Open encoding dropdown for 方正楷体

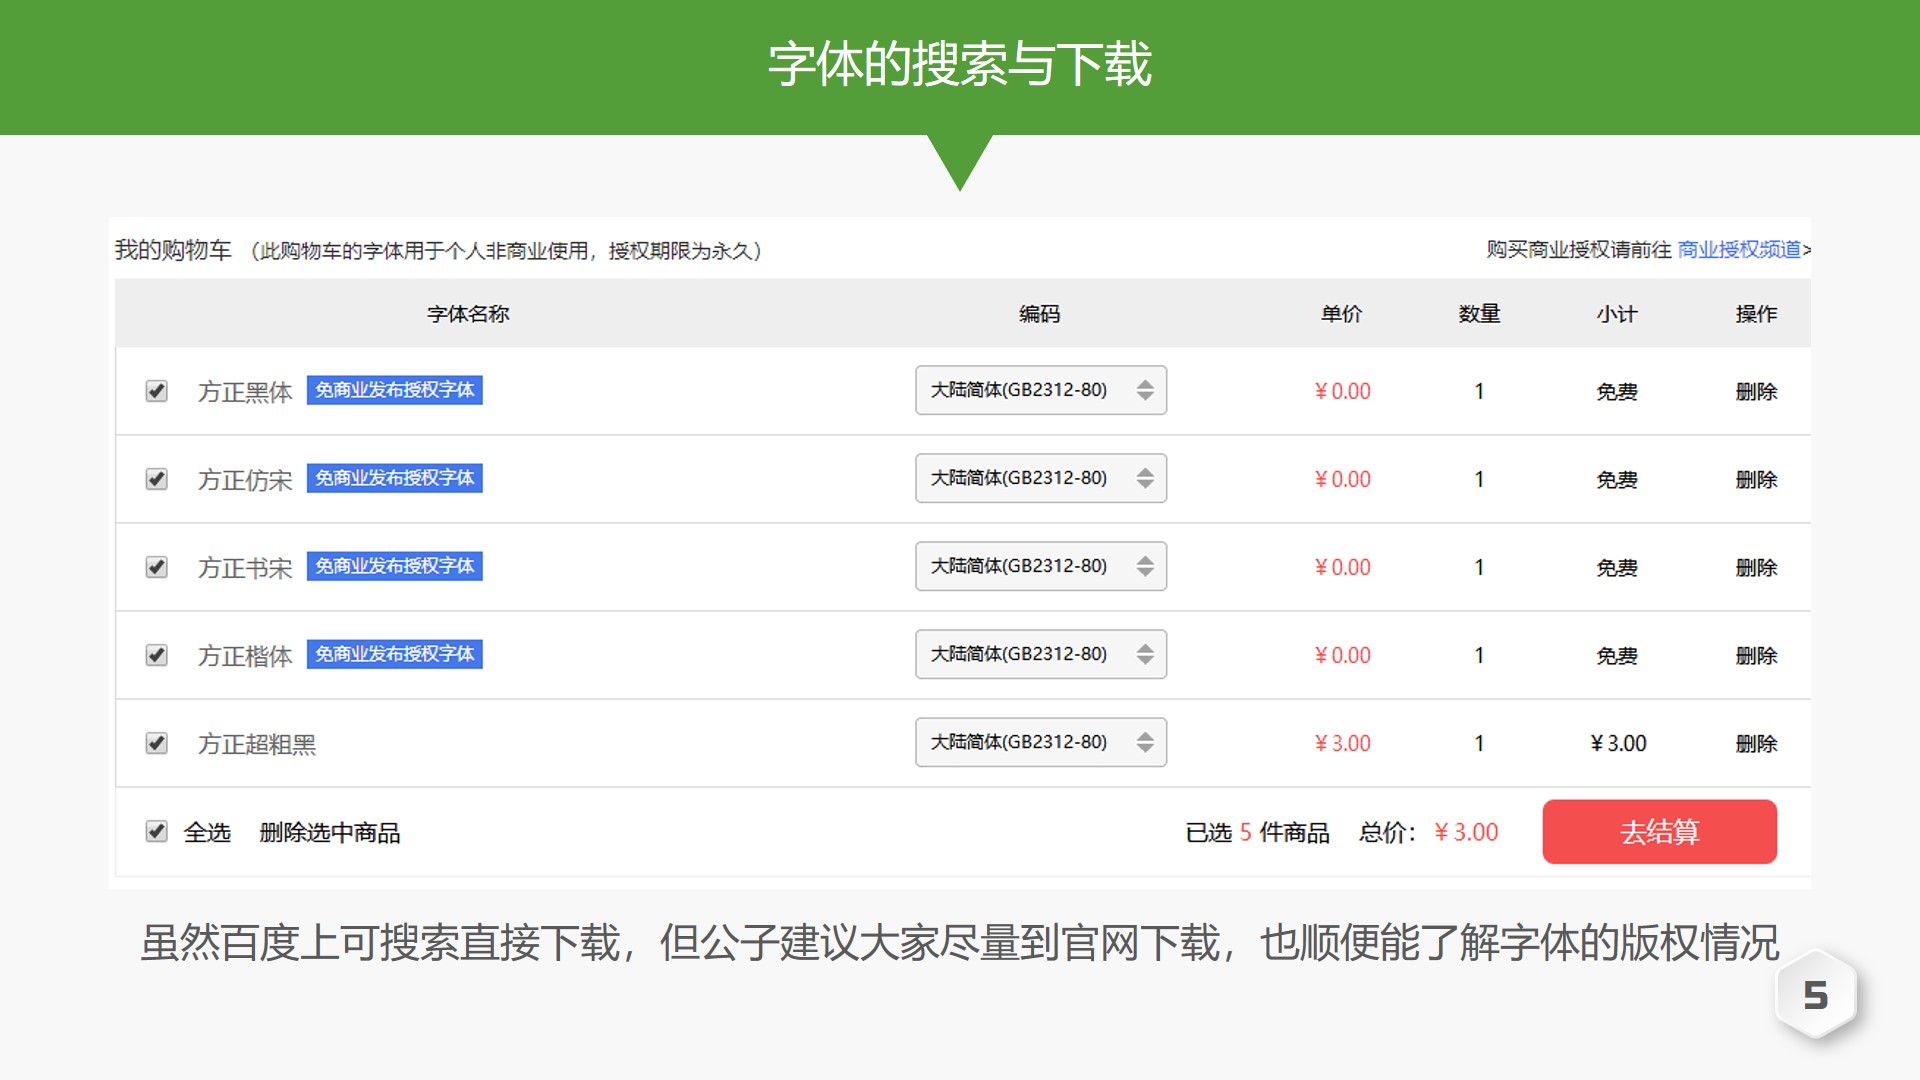[x=1040, y=654]
